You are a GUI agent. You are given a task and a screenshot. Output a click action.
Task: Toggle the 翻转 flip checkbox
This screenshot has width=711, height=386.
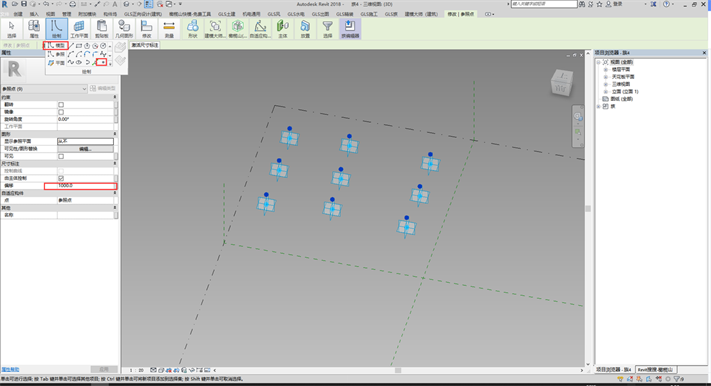point(61,104)
